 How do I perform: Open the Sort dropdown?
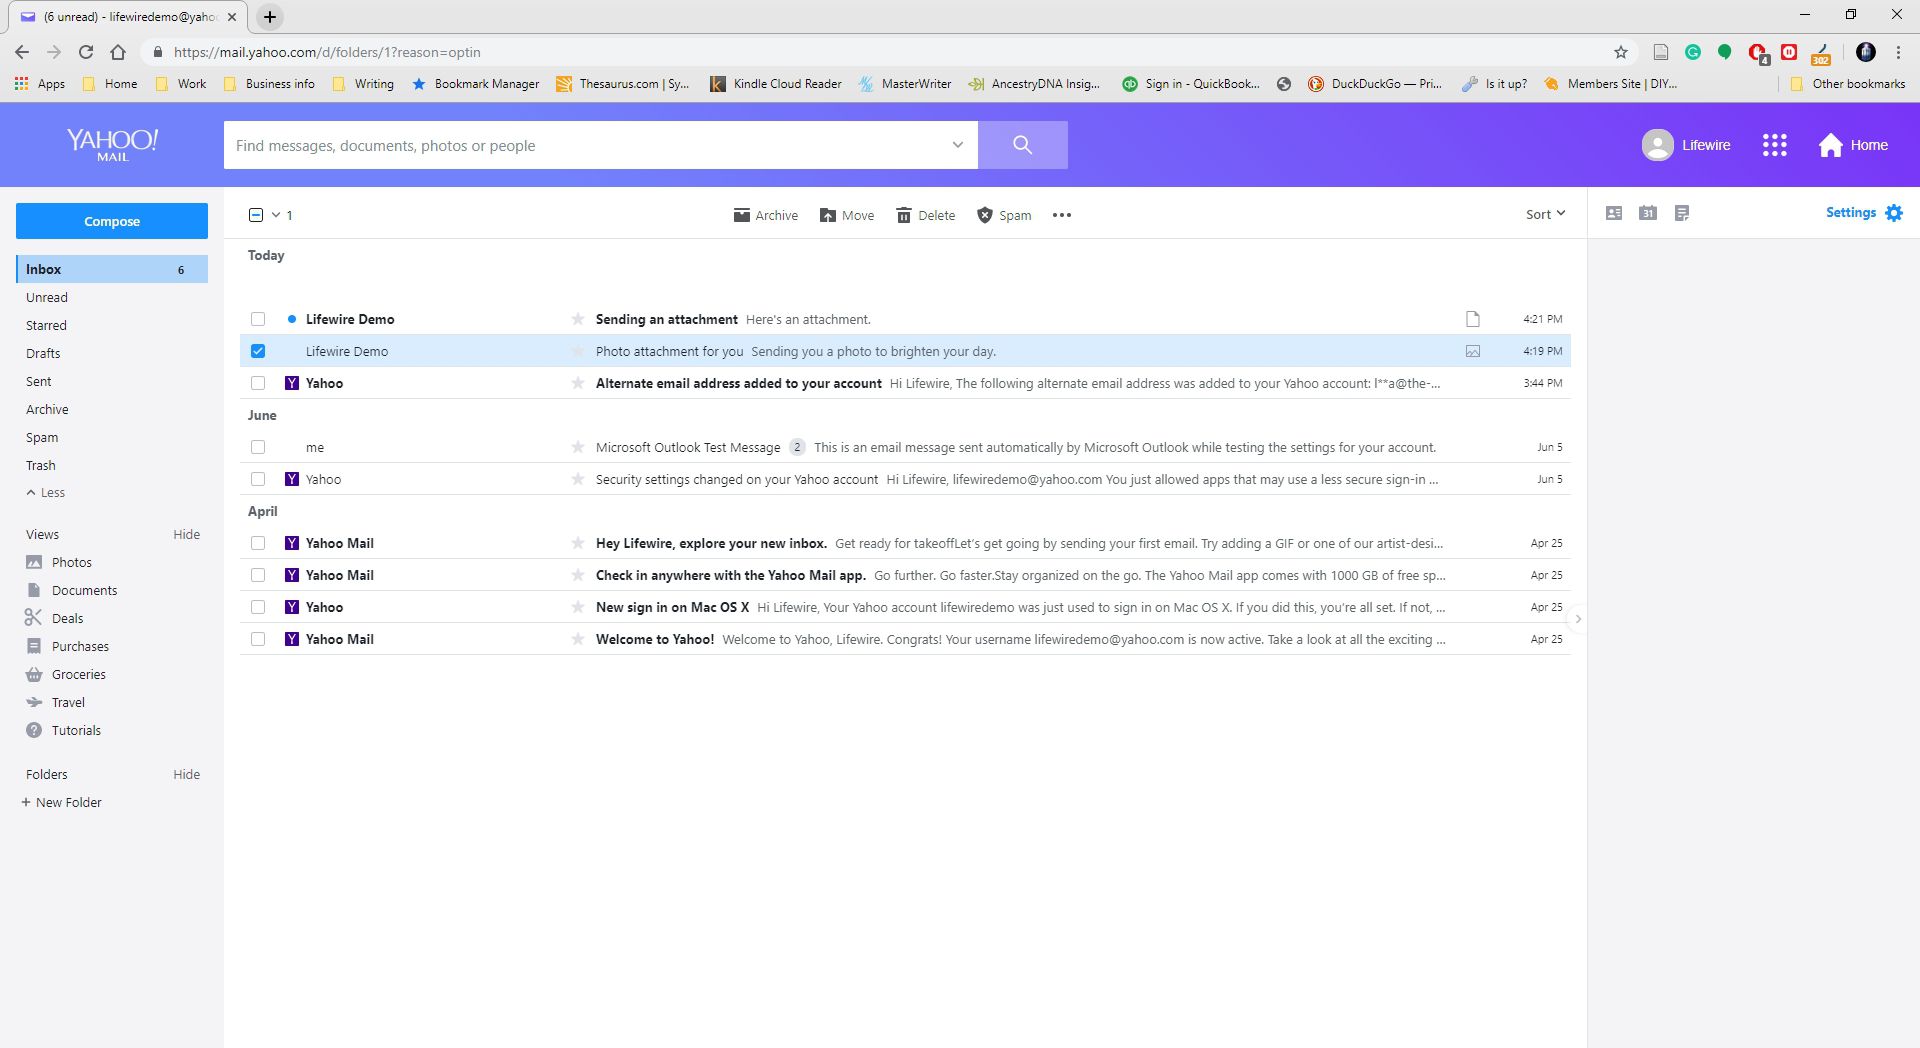pyautogui.click(x=1545, y=214)
